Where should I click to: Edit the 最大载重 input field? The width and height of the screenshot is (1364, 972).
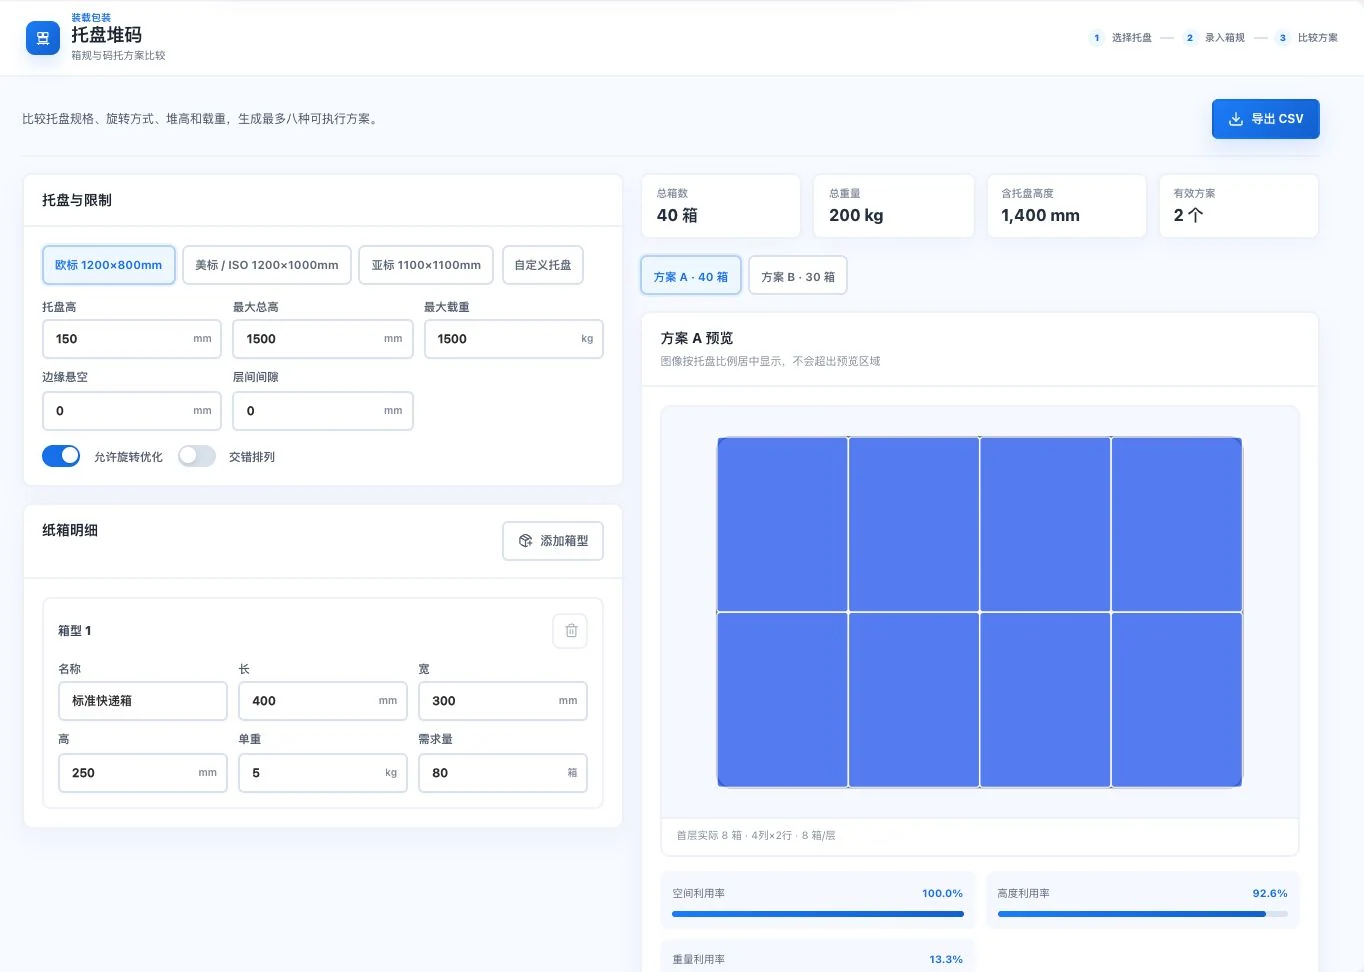[x=514, y=339]
